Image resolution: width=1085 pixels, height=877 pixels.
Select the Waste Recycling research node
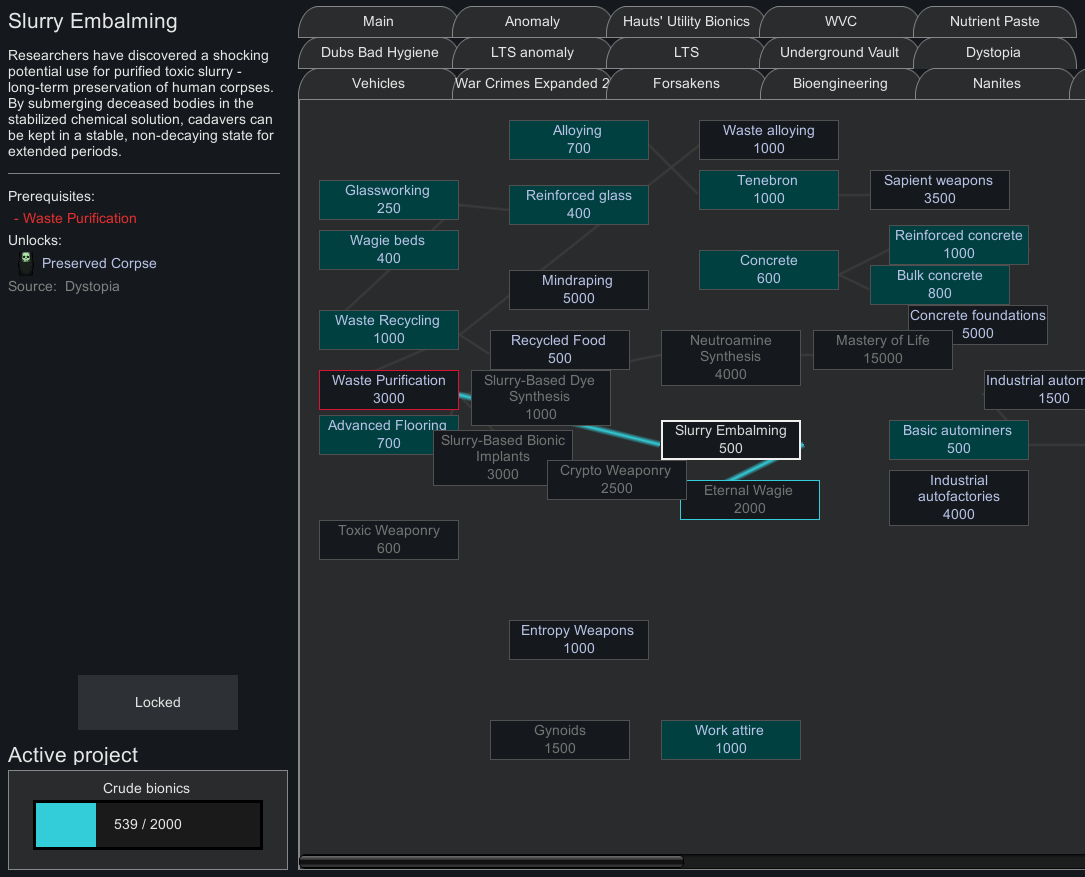(388, 329)
